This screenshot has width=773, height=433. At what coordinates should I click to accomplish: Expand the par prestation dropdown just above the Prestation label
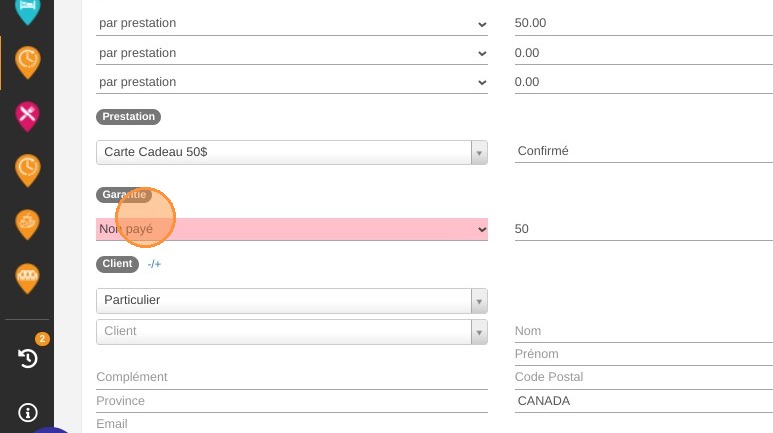tap(292, 82)
